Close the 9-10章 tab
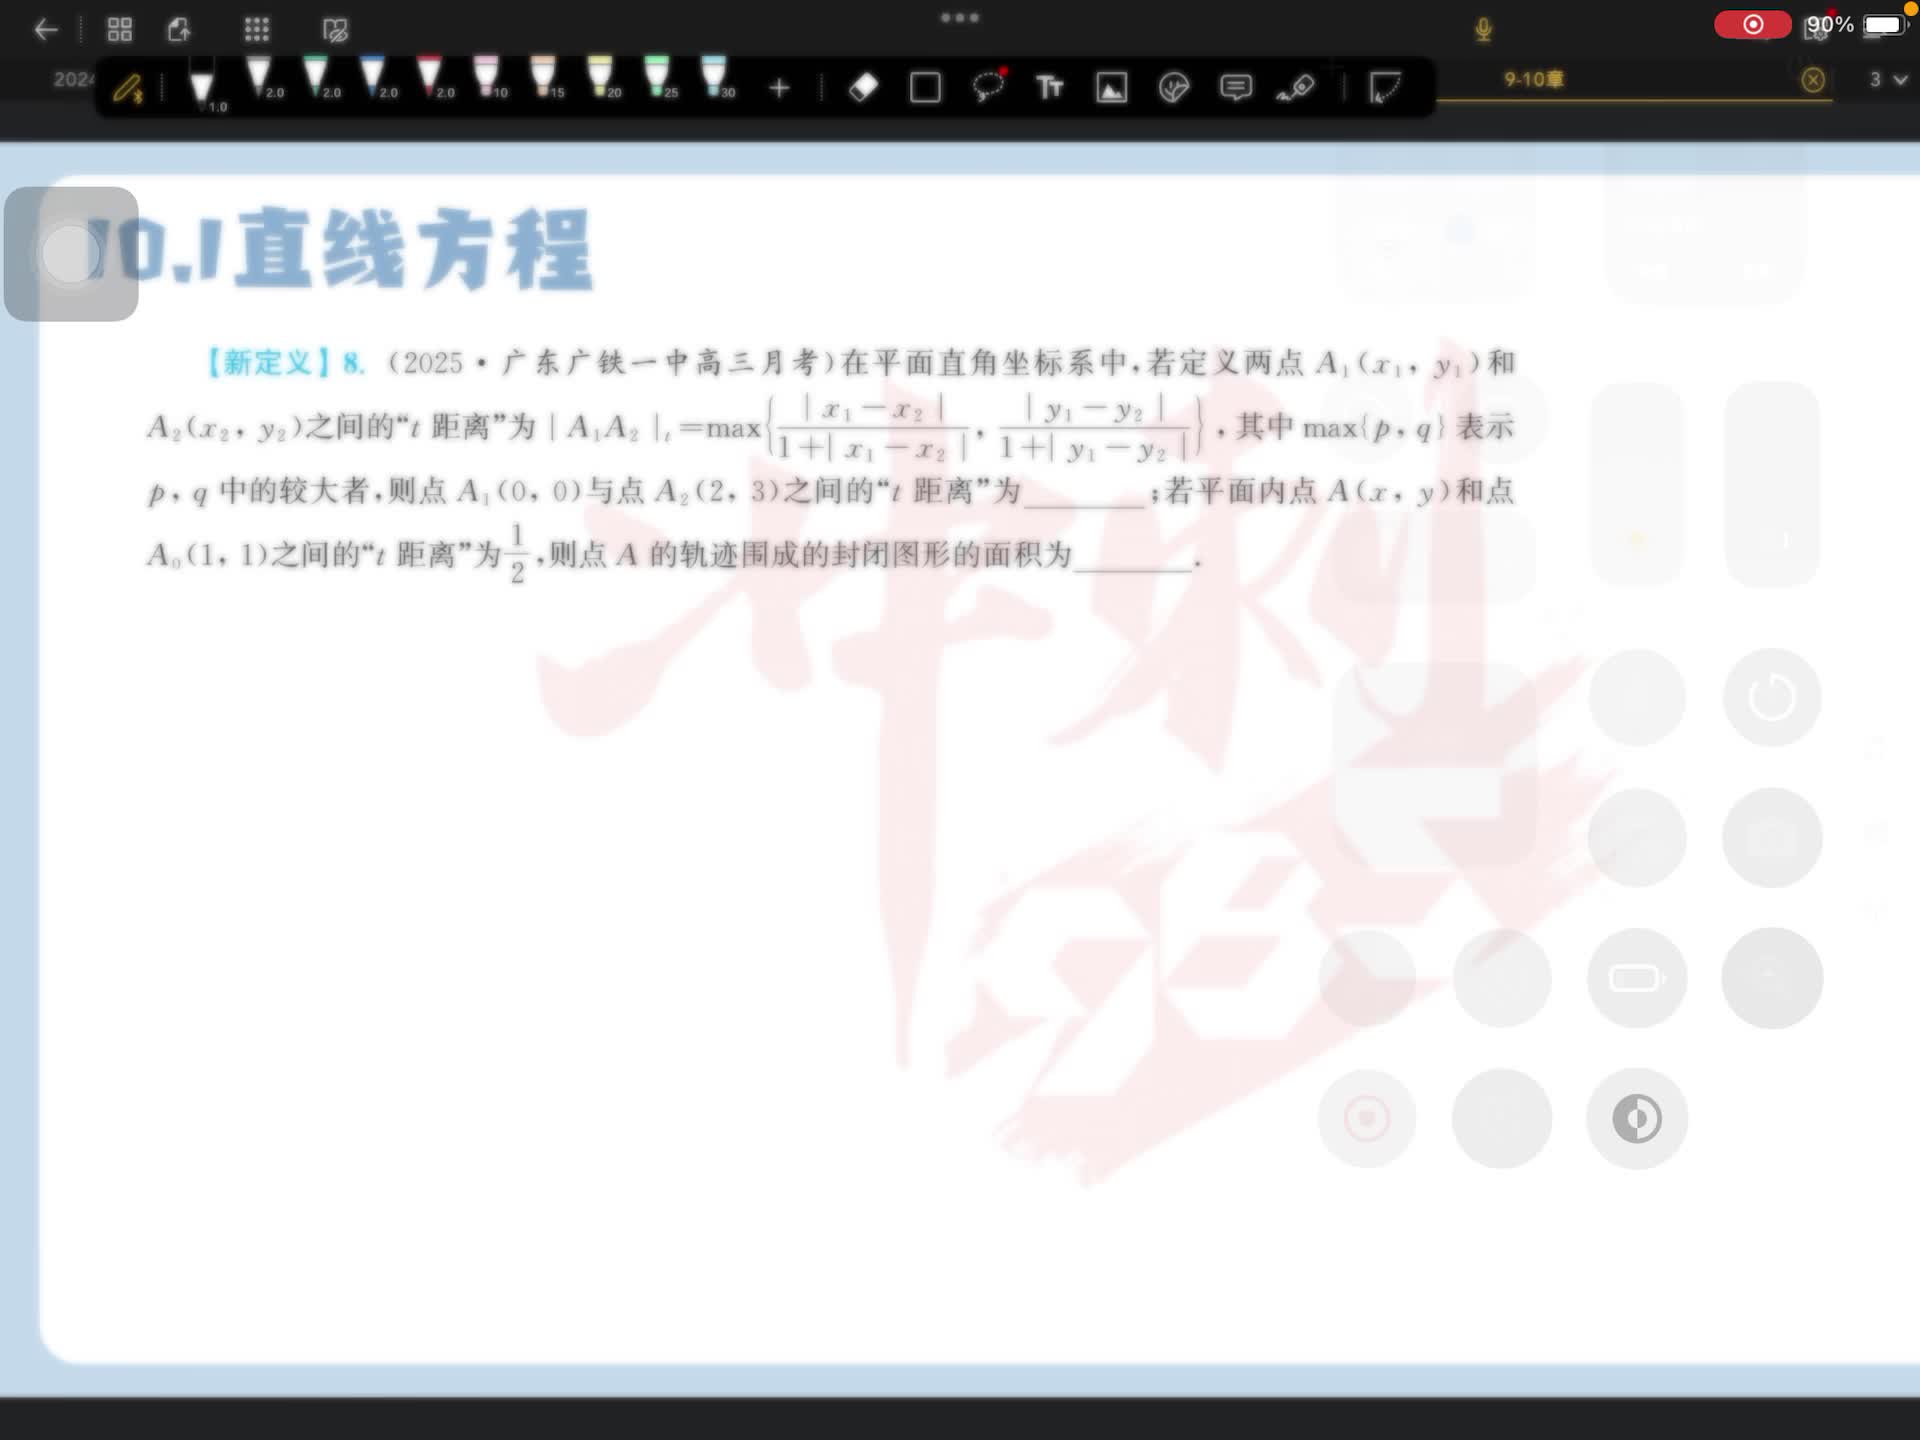The height and width of the screenshot is (1440, 1920). (x=1812, y=80)
